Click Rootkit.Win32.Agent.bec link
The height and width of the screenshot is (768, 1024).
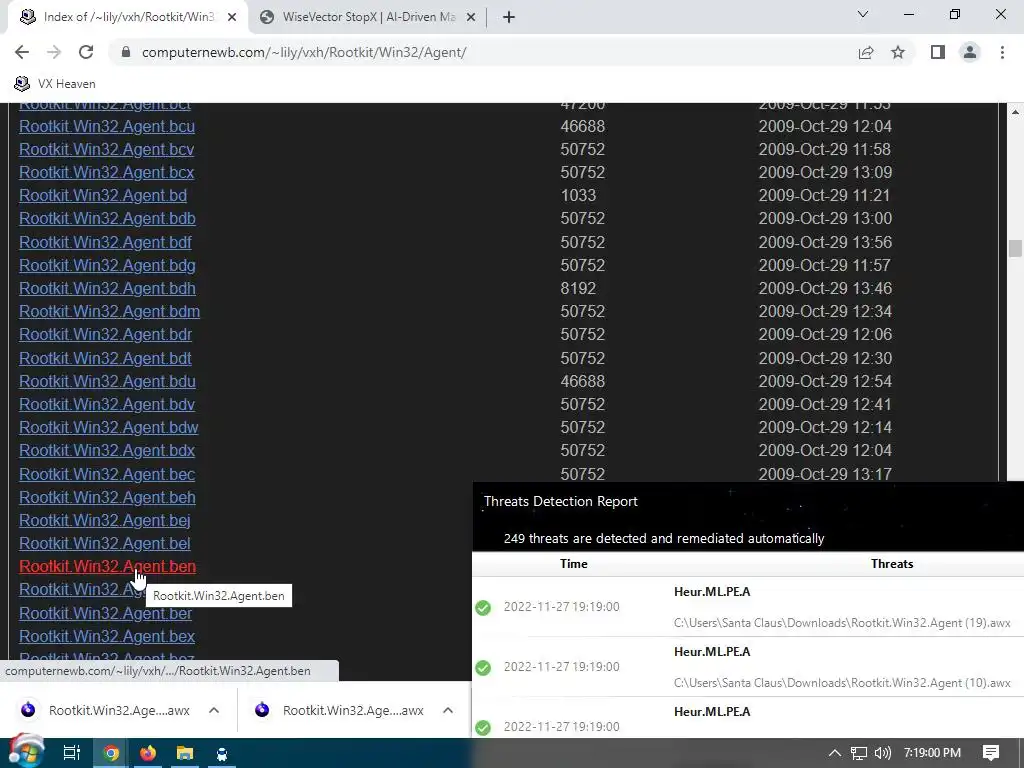(x=107, y=474)
